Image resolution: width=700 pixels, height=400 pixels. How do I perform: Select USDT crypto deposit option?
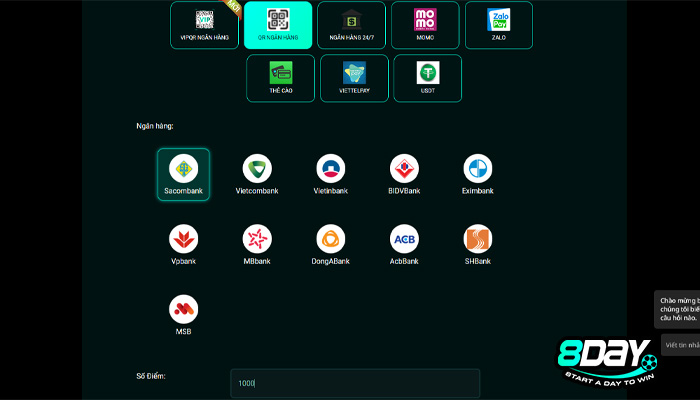(x=428, y=78)
